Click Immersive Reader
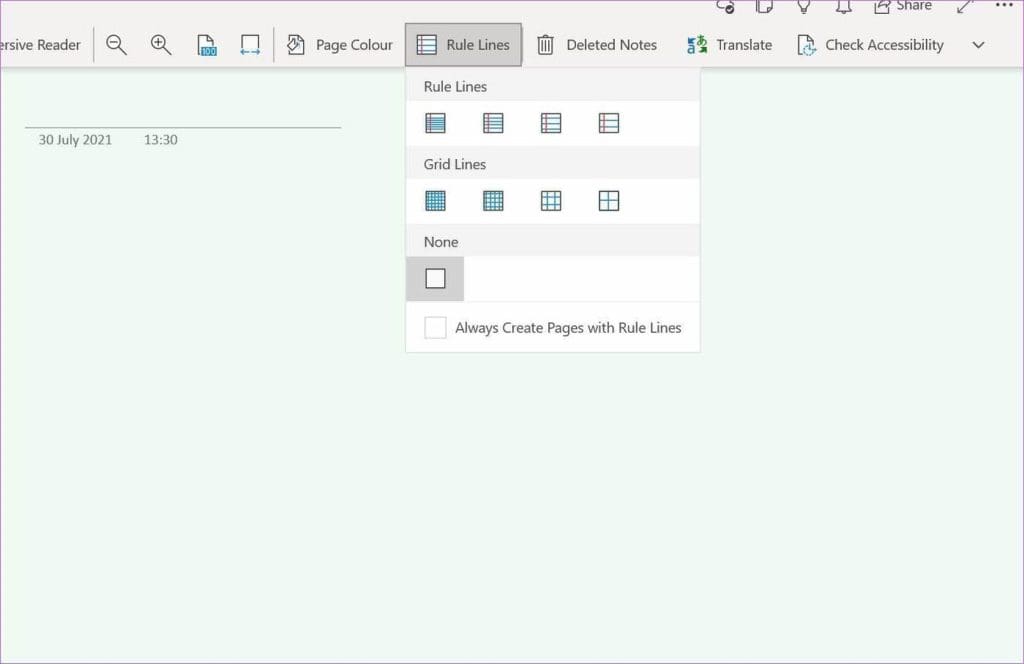Screen dimensions: 1024x664 (x=40, y=44)
